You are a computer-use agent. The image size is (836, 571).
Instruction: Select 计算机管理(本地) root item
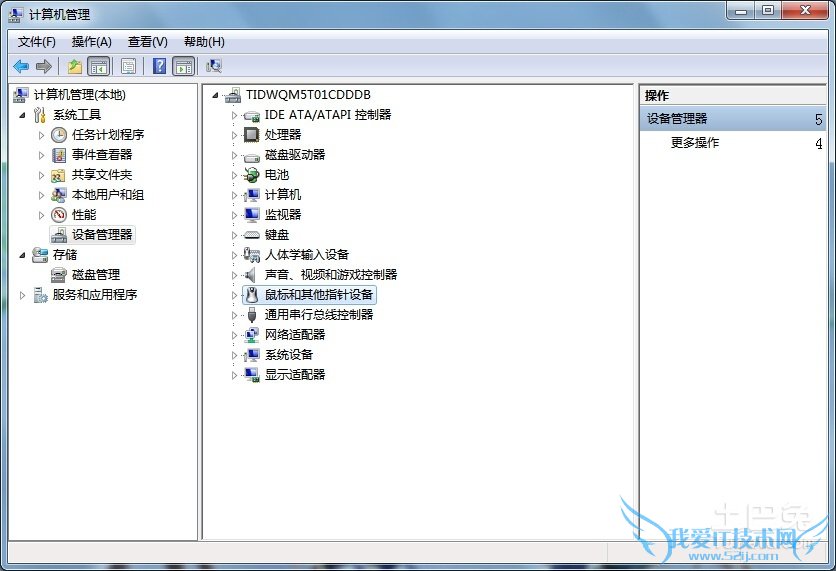(79, 95)
